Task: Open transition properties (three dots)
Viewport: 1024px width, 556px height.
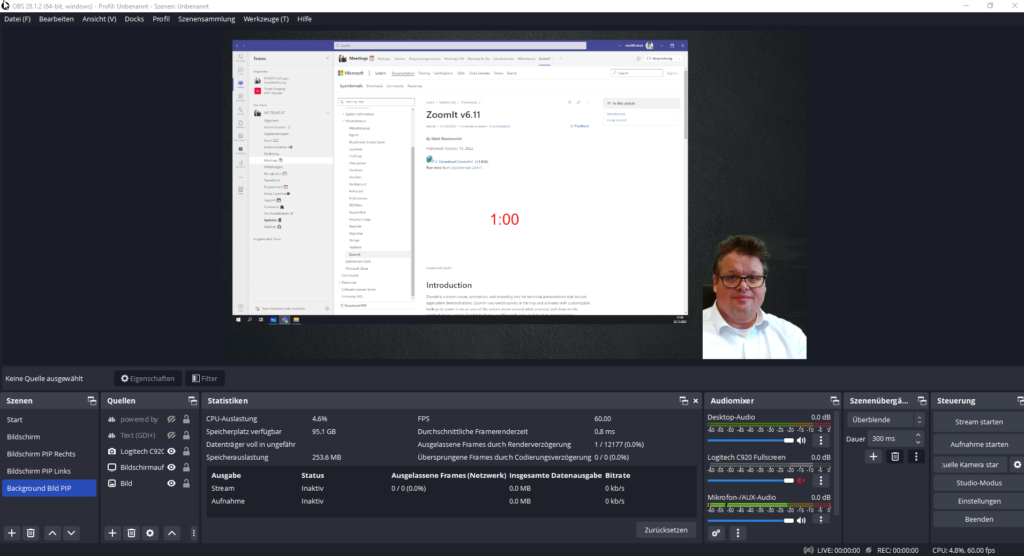Action: (916, 457)
